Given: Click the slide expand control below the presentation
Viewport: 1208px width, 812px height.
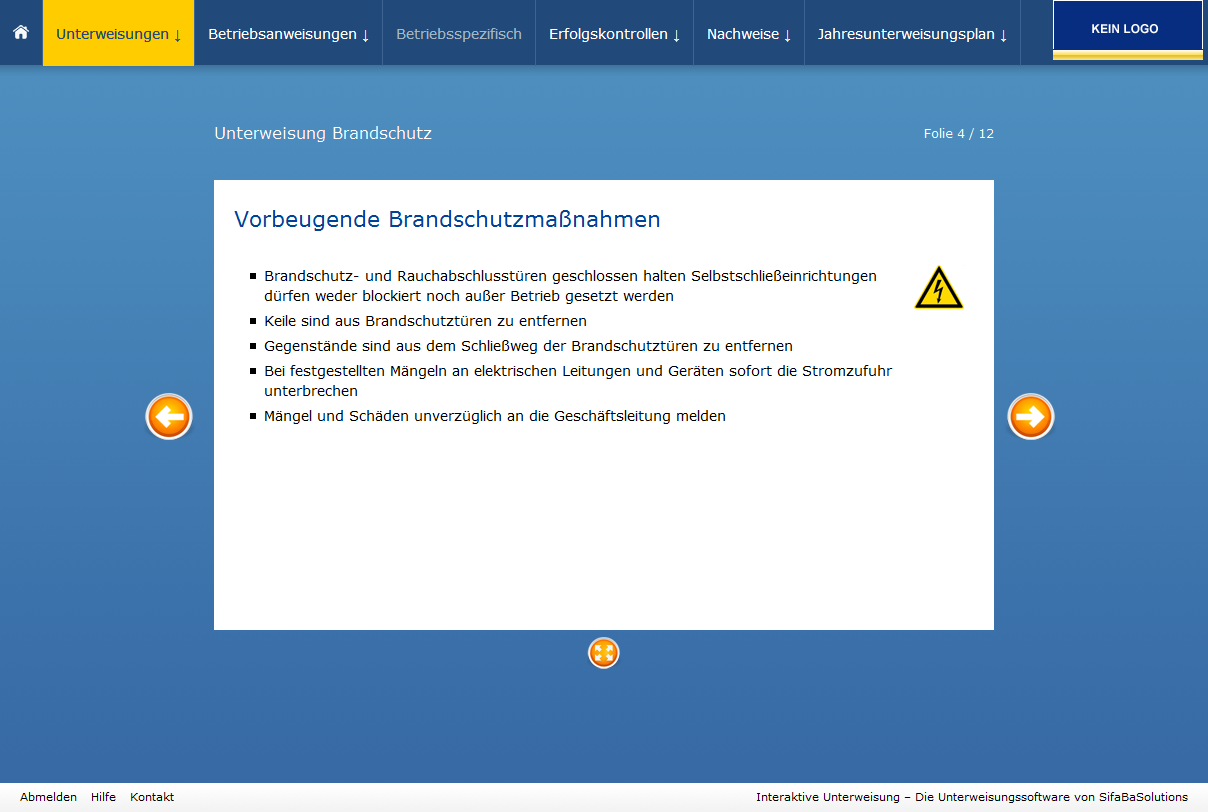Looking at the screenshot, I should (x=603, y=652).
